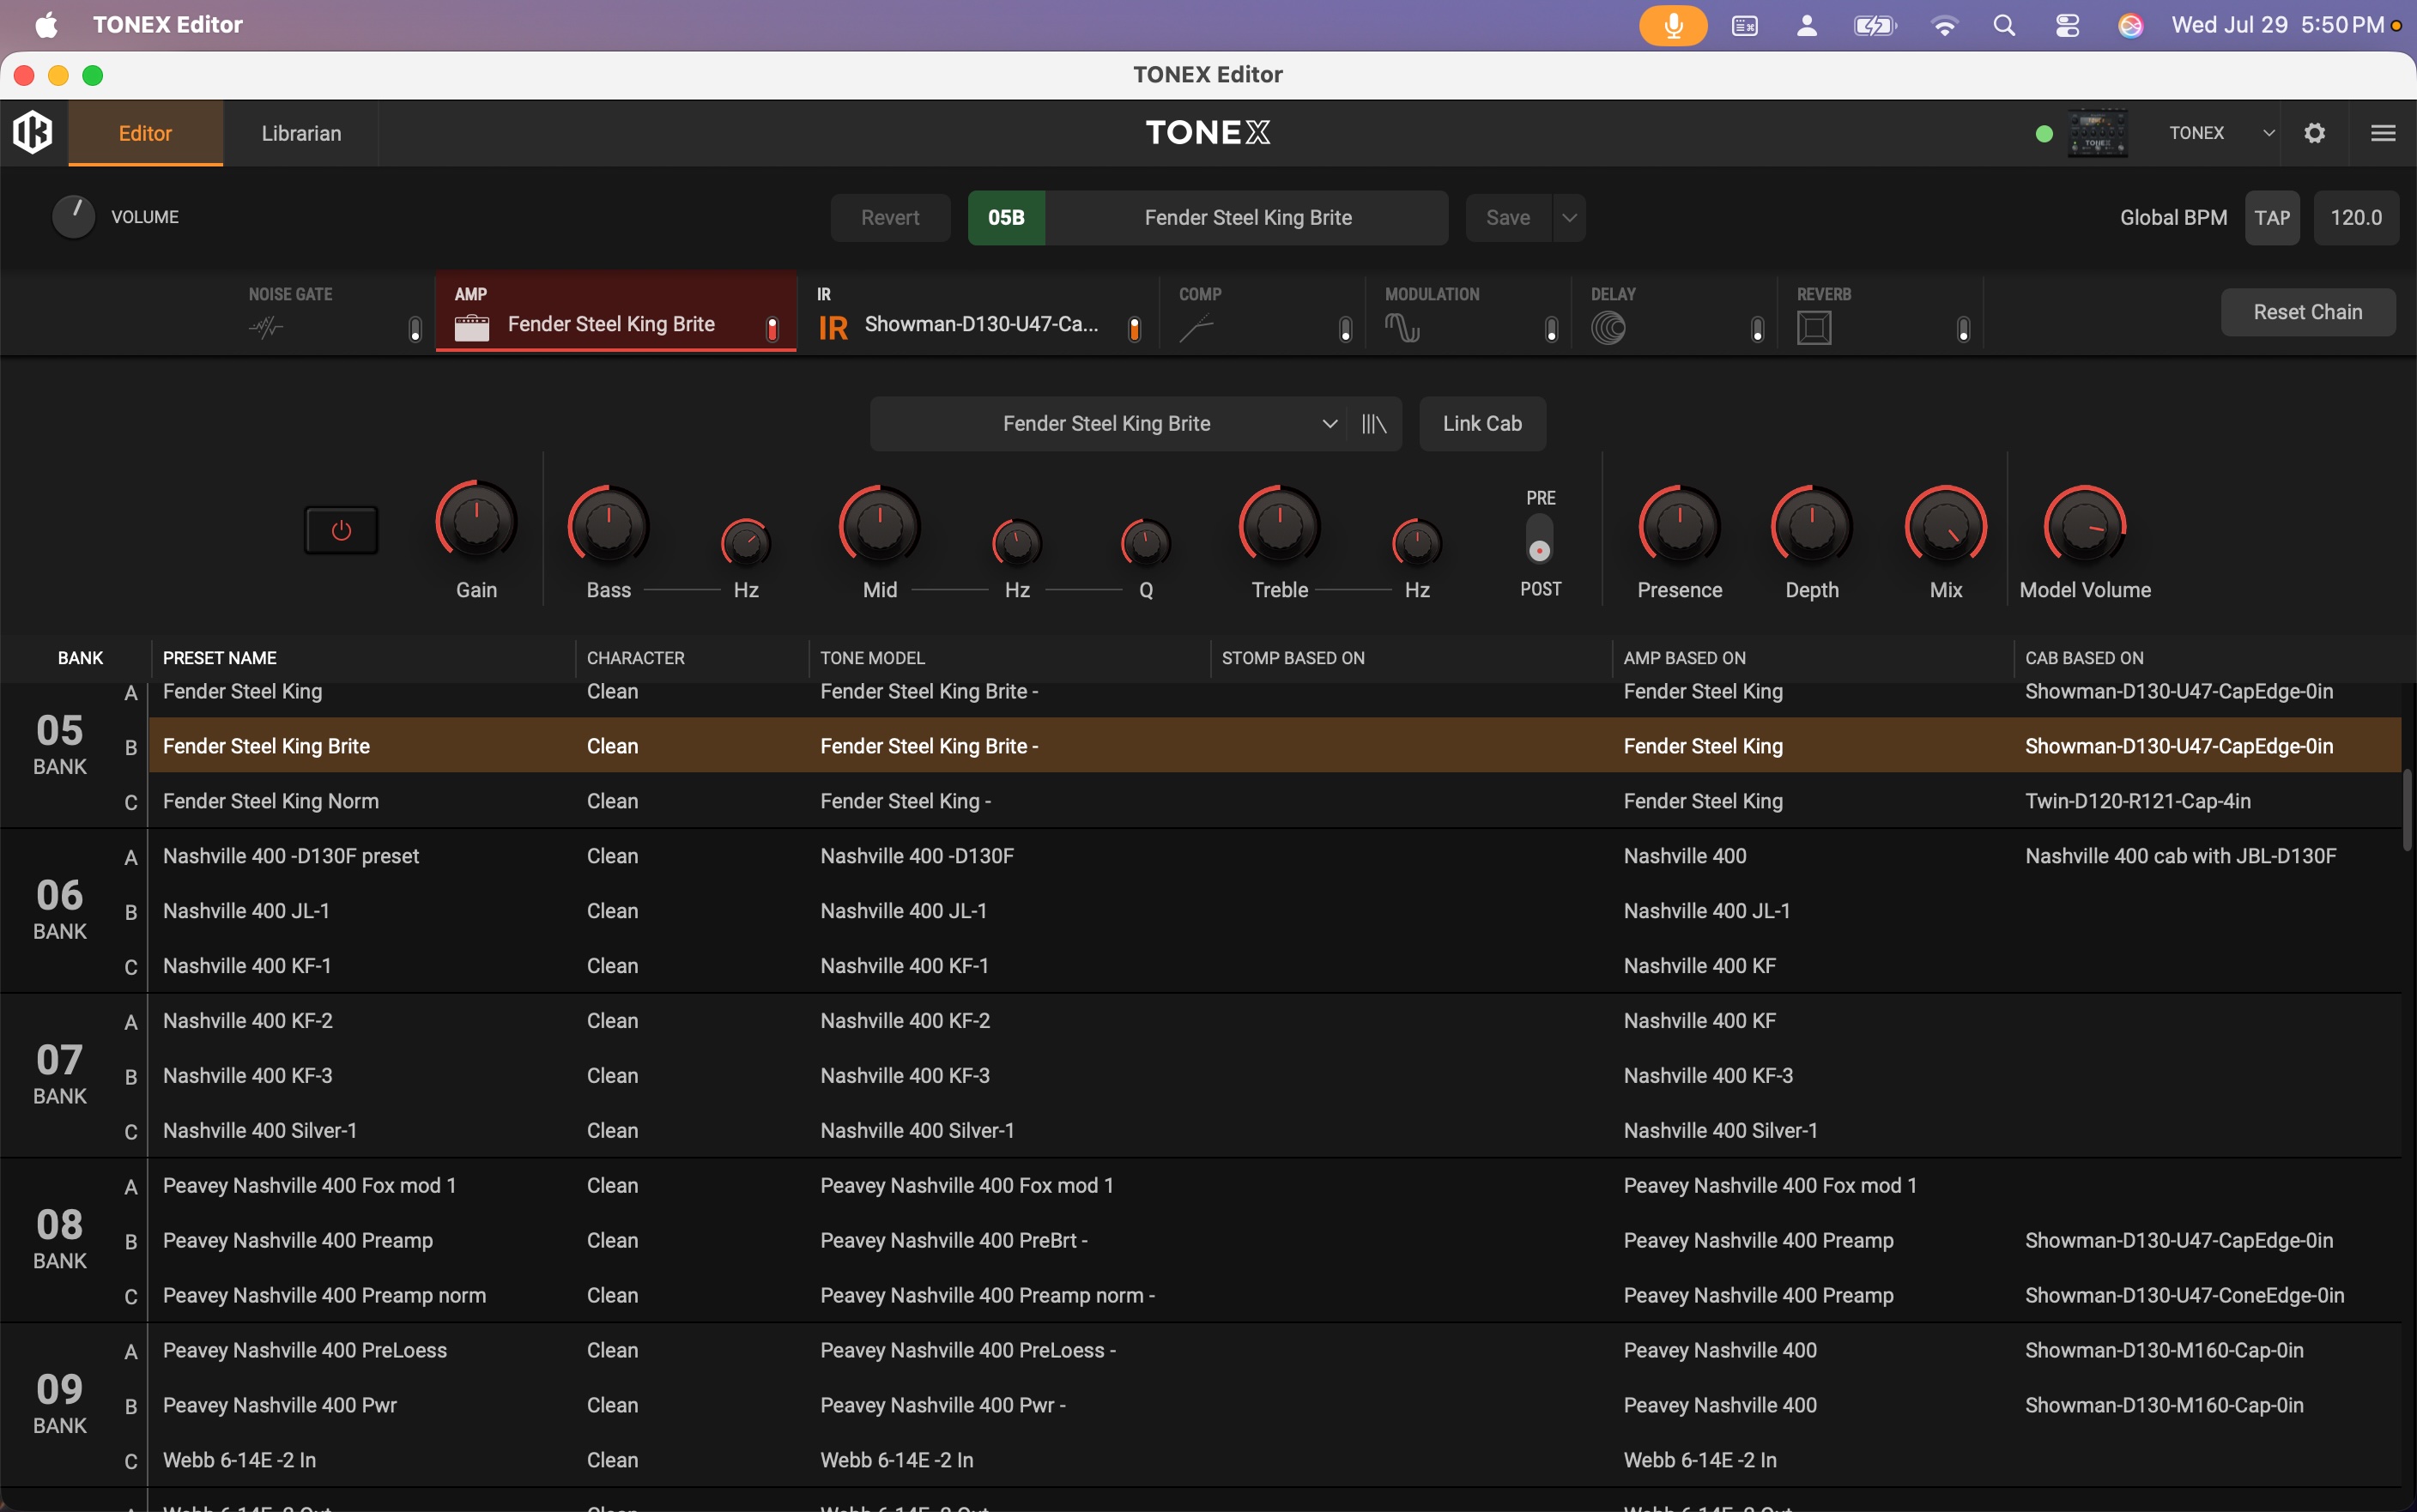Click the Wi-Fi icon in menu bar
2417x1512 pixels.
point(1944,25)
